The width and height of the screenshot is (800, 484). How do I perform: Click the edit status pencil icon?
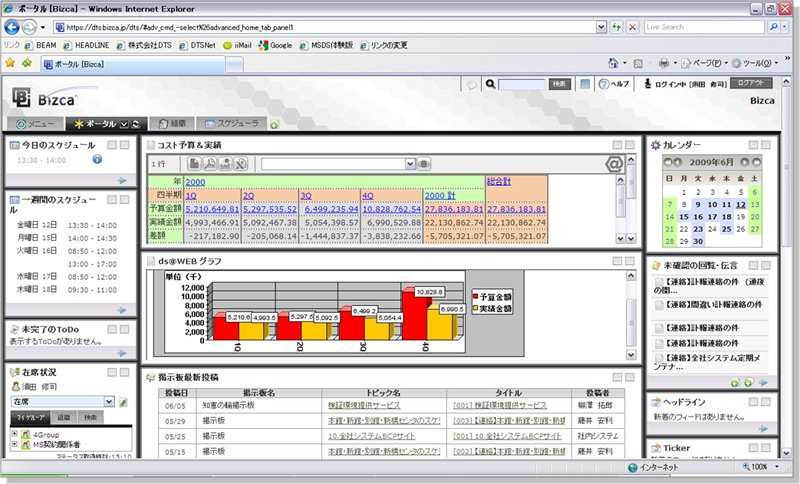click(123, 402)
